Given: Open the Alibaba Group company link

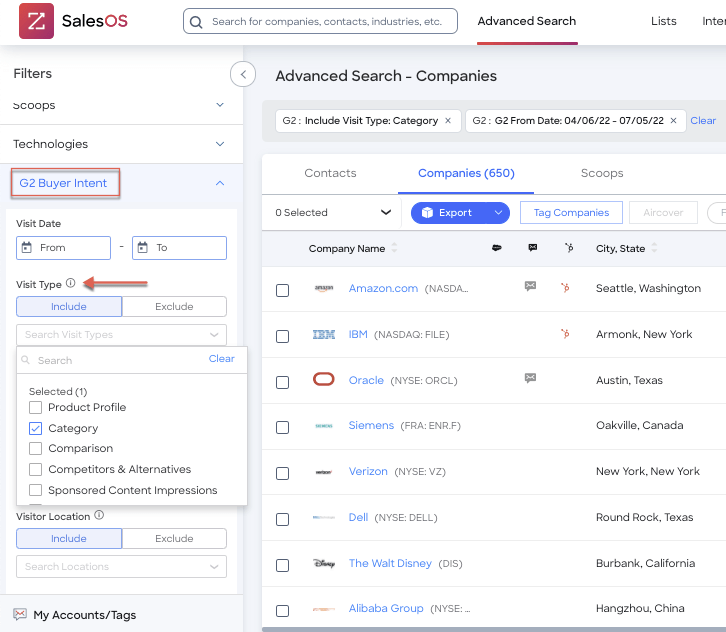Looking at the screenshot, I should point(386,608).
